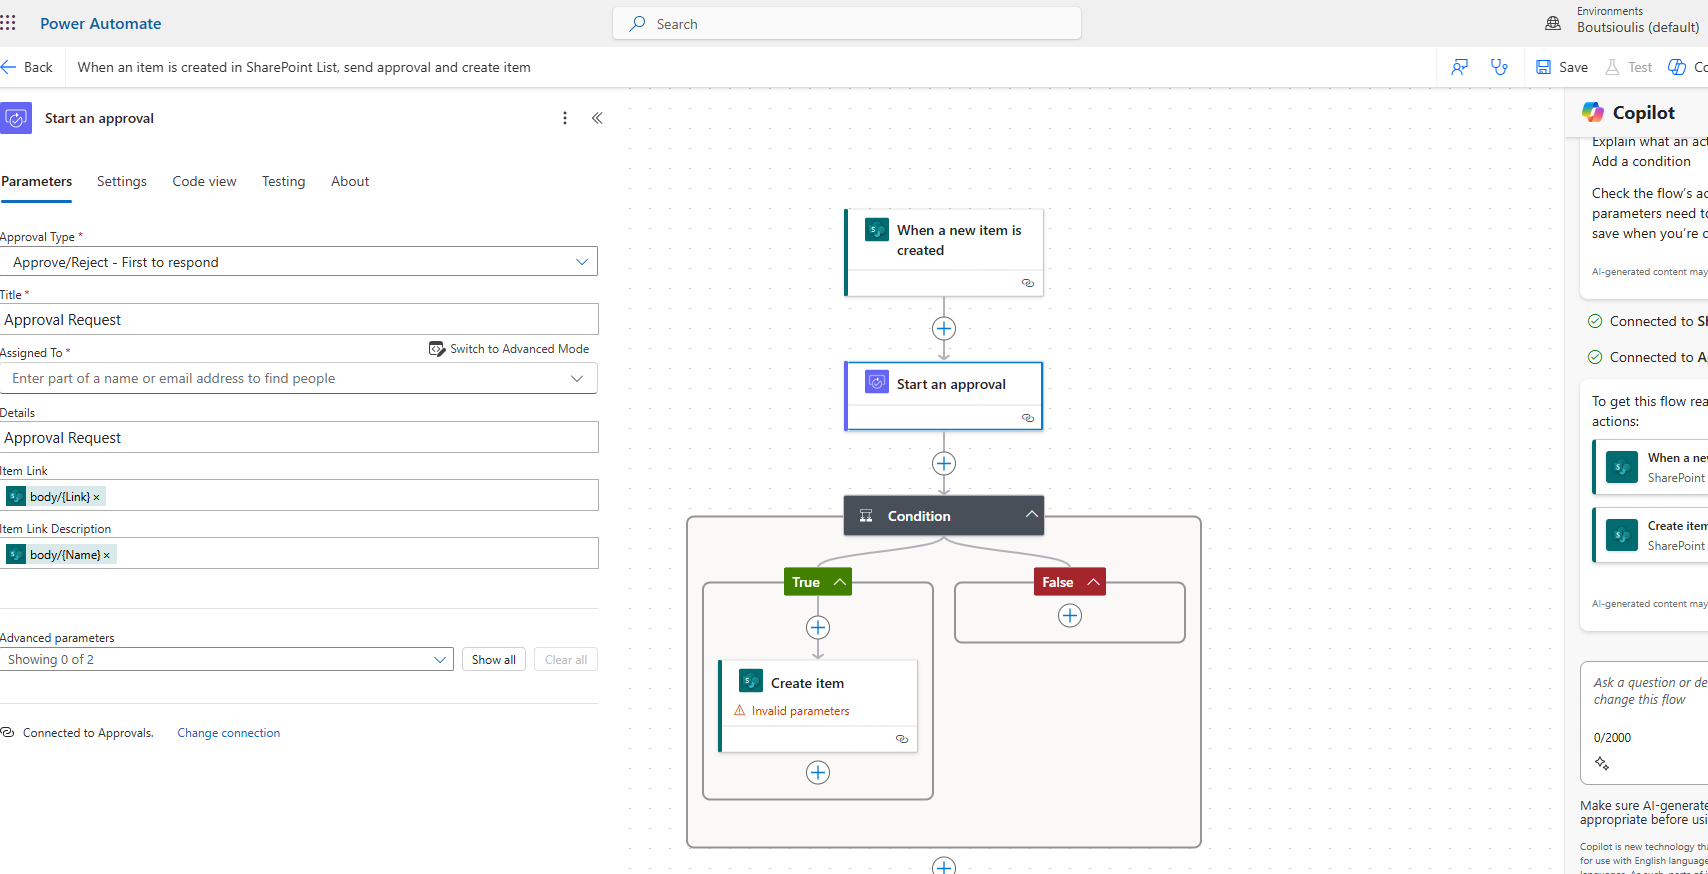Click the Condition card icon
The image size is (1708, 874).
pos(866,516)
